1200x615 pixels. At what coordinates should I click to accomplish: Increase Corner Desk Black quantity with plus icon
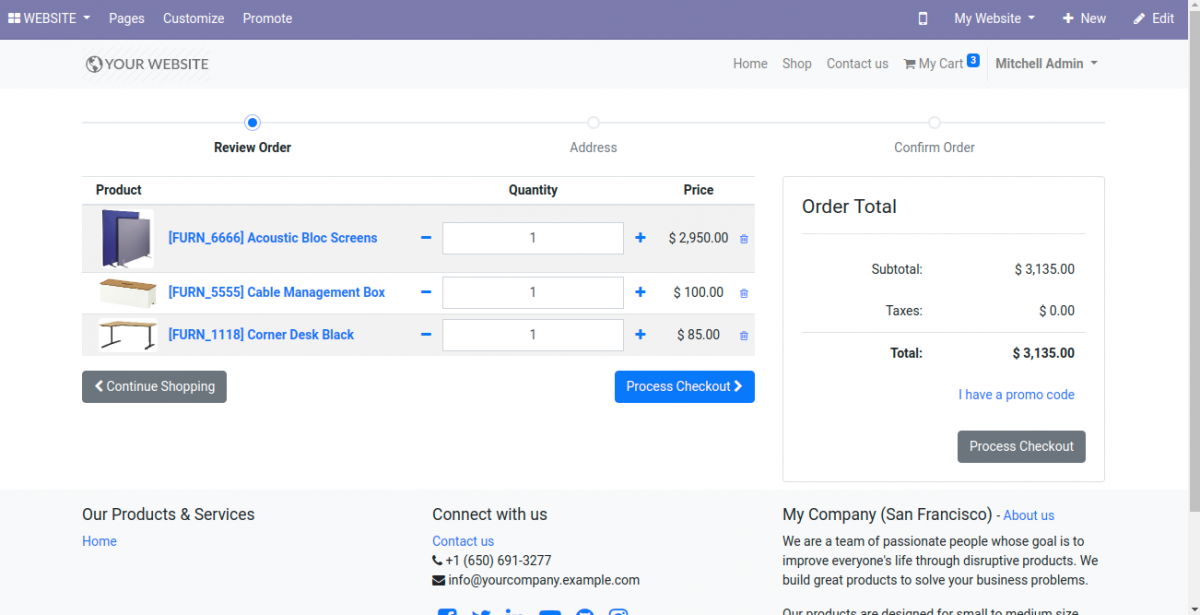640,335
